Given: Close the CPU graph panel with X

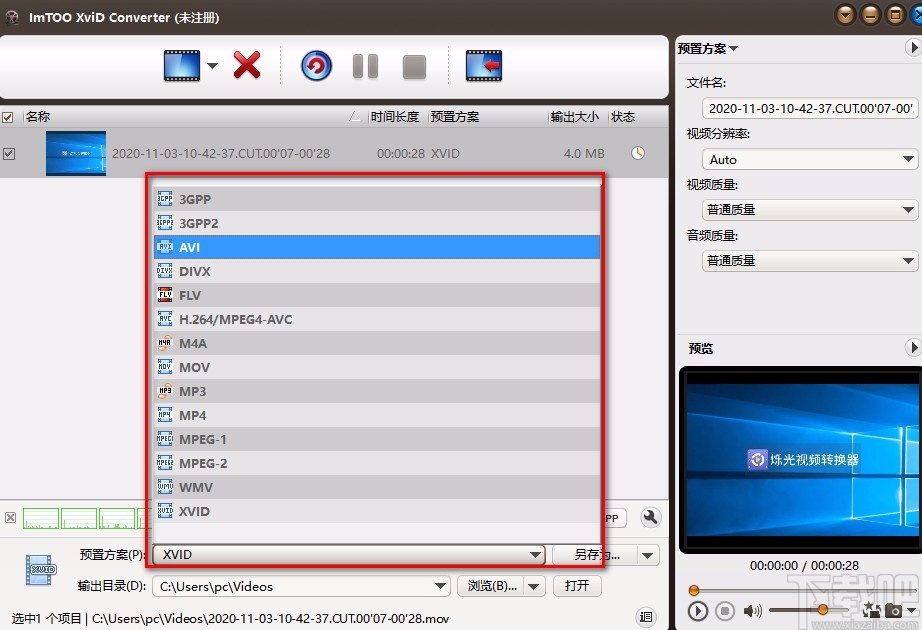Looking at the screenshot, I should tap(10, 518).
